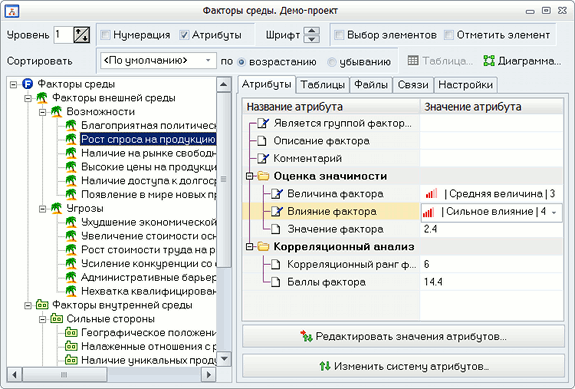Image resolution: width=575 pixels, height=389 pixels.
Task: Select the Наличие уникальных продуктов item
Action: click(149, 360)
